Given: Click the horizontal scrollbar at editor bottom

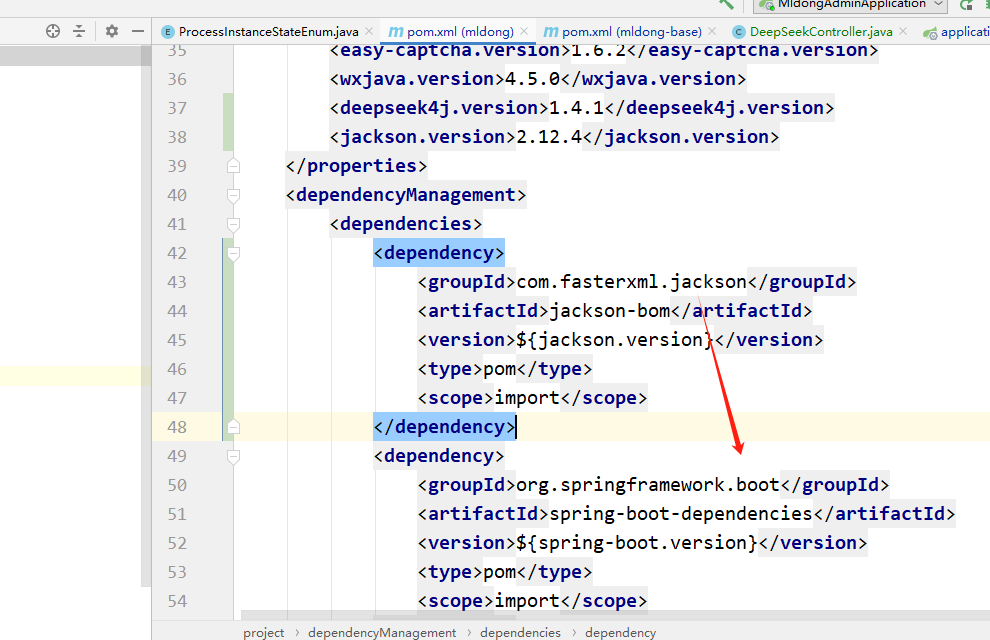Looking at the screenshot, I should click(616, 615).
